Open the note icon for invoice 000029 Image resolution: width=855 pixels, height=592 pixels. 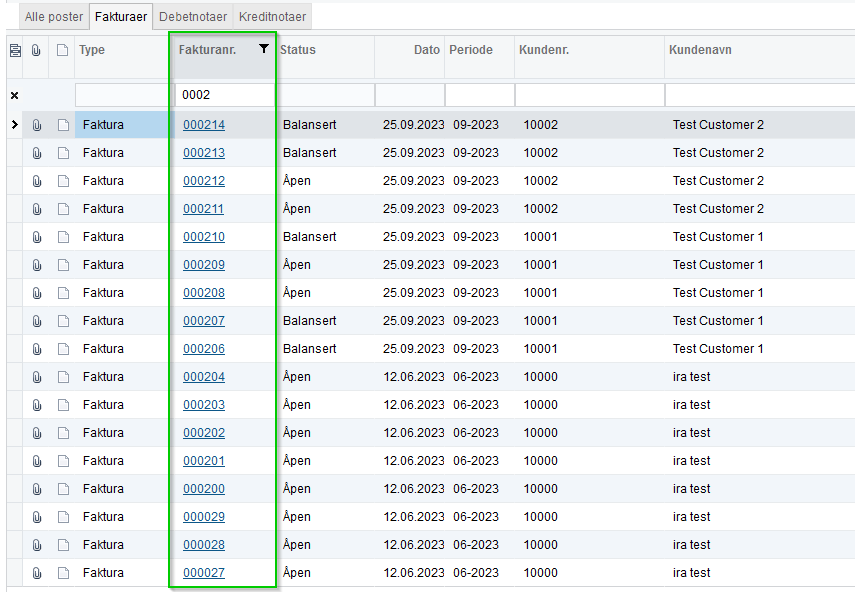point(63,517)
